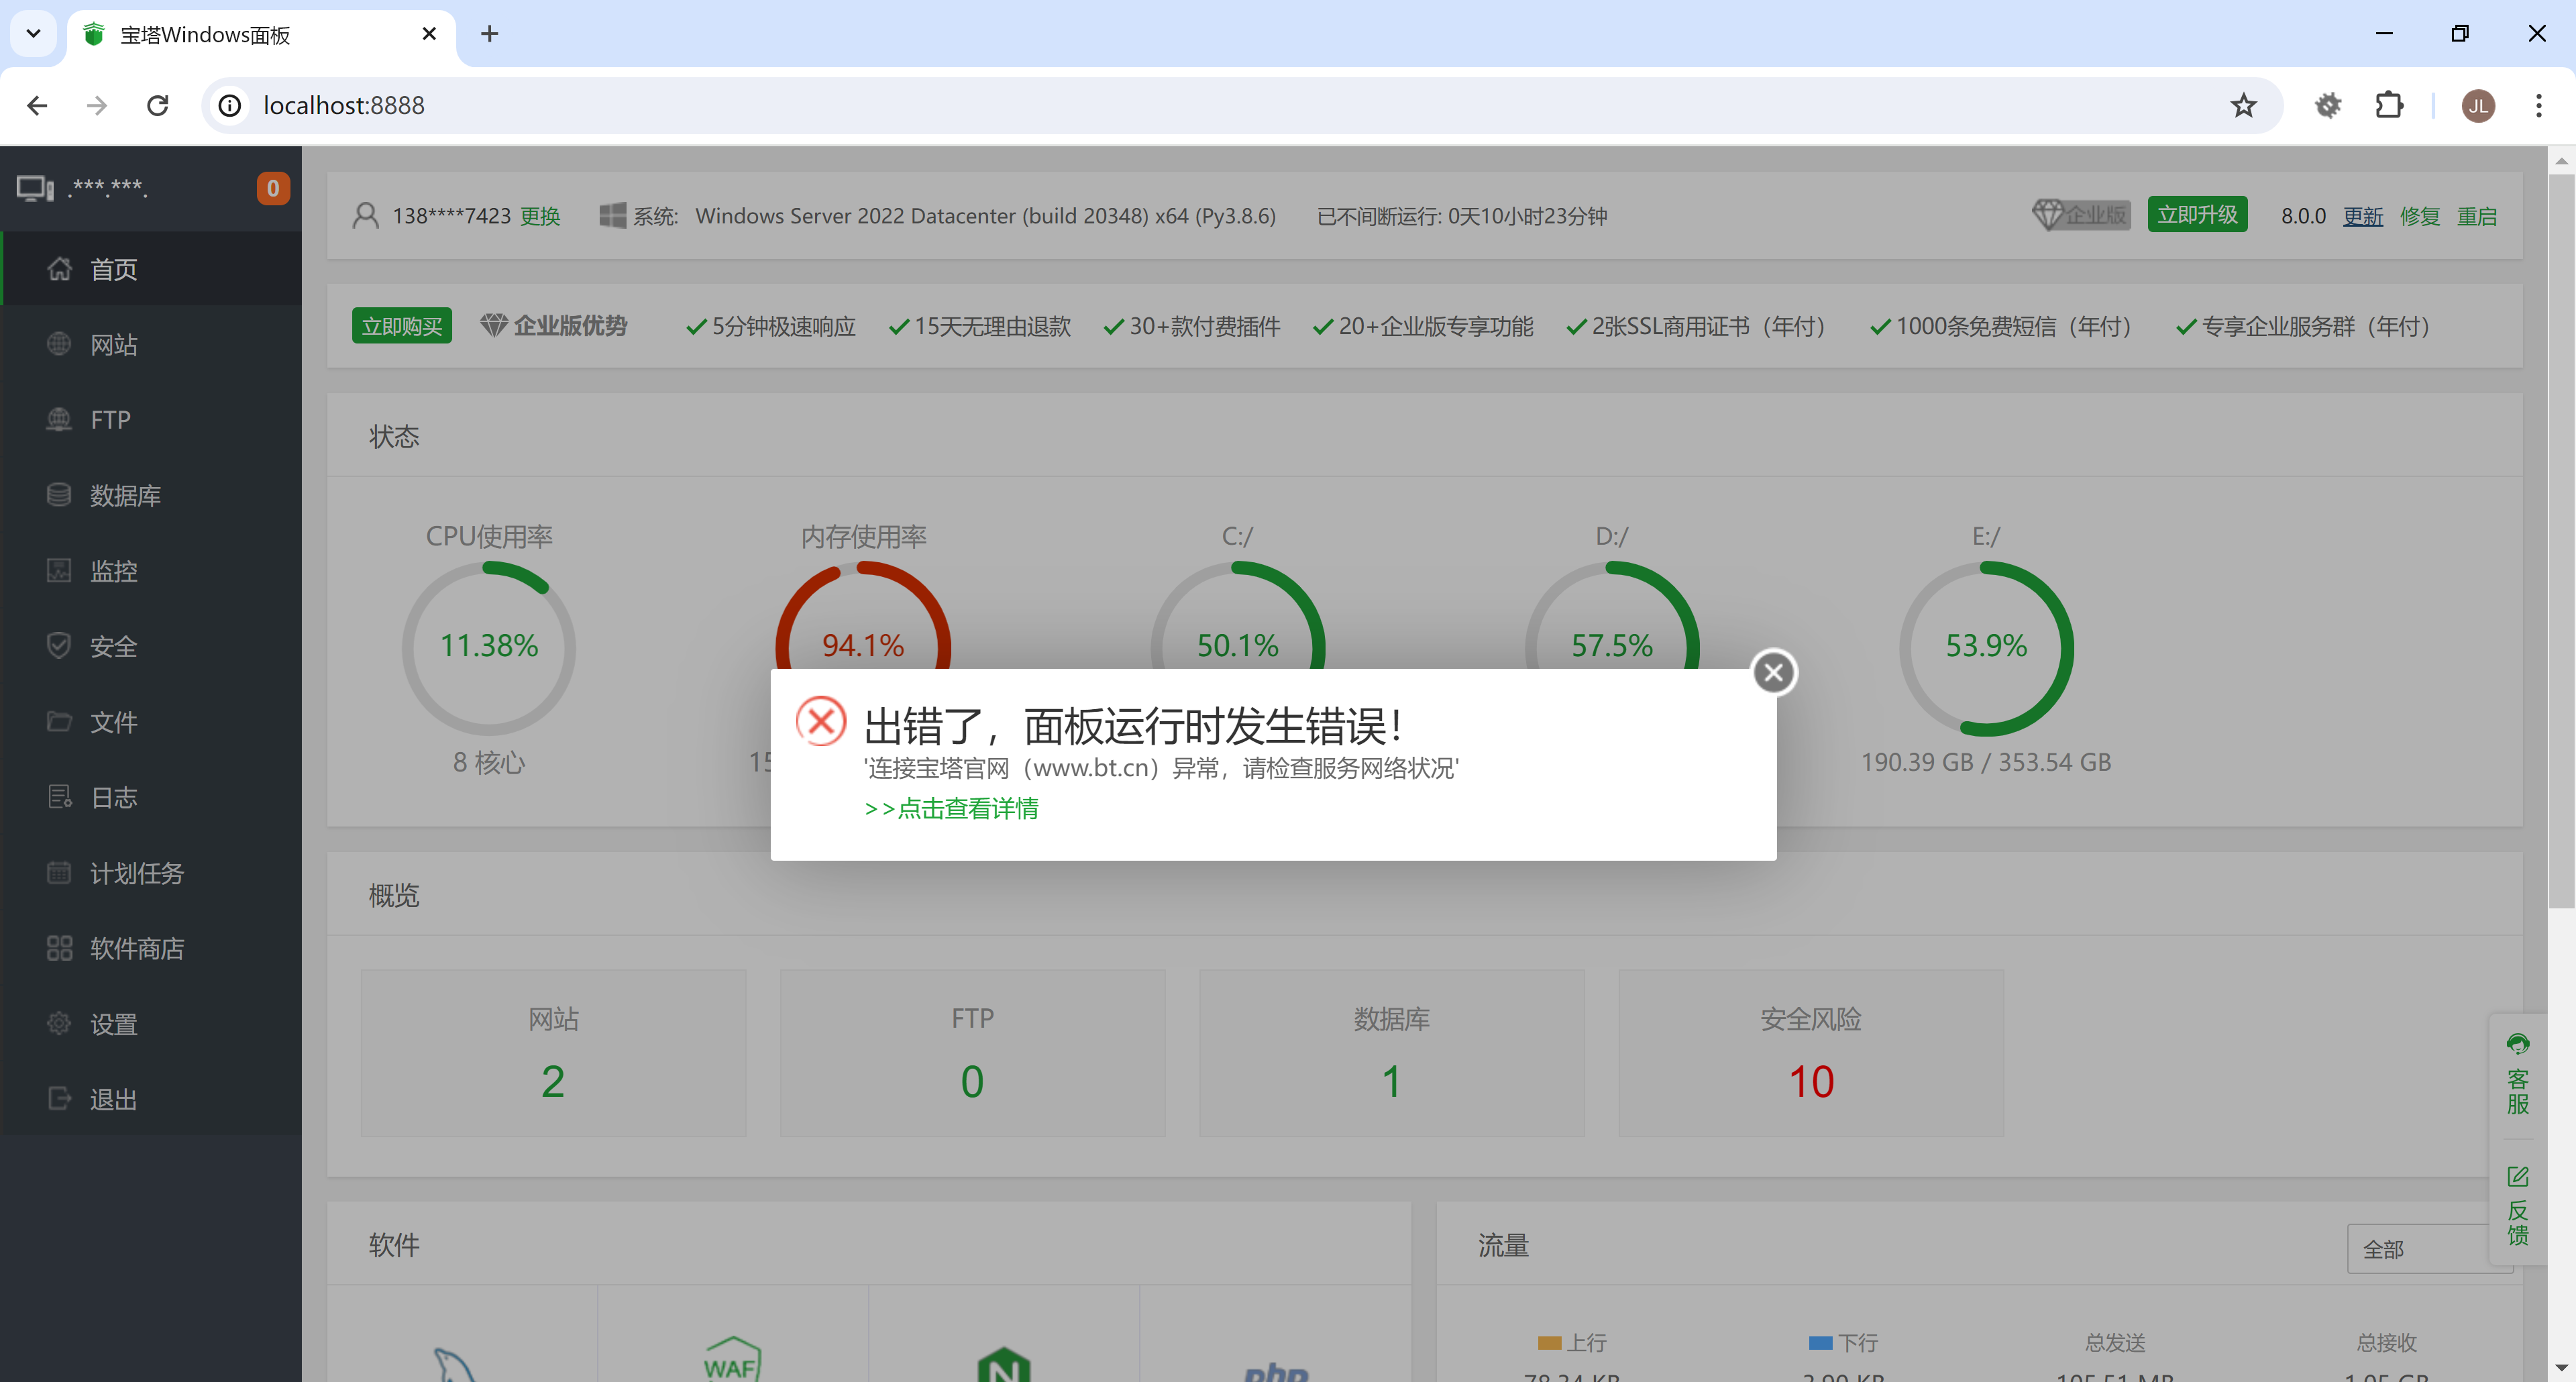This screenshot has width=2576, height=1382.
Task: Click the 软件商店 grid icon in sidebar
Action: click(59, 948)
